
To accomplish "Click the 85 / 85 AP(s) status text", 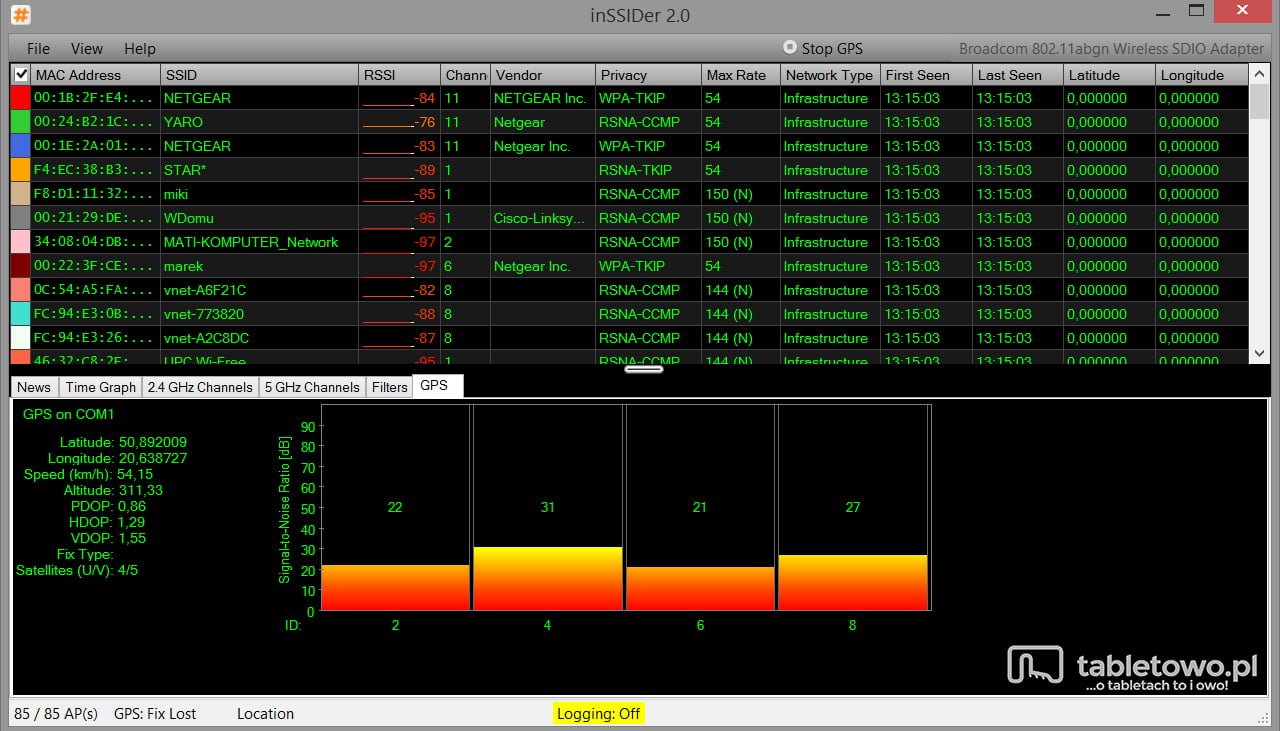I will pyautogui.click(x=56, y=714).
